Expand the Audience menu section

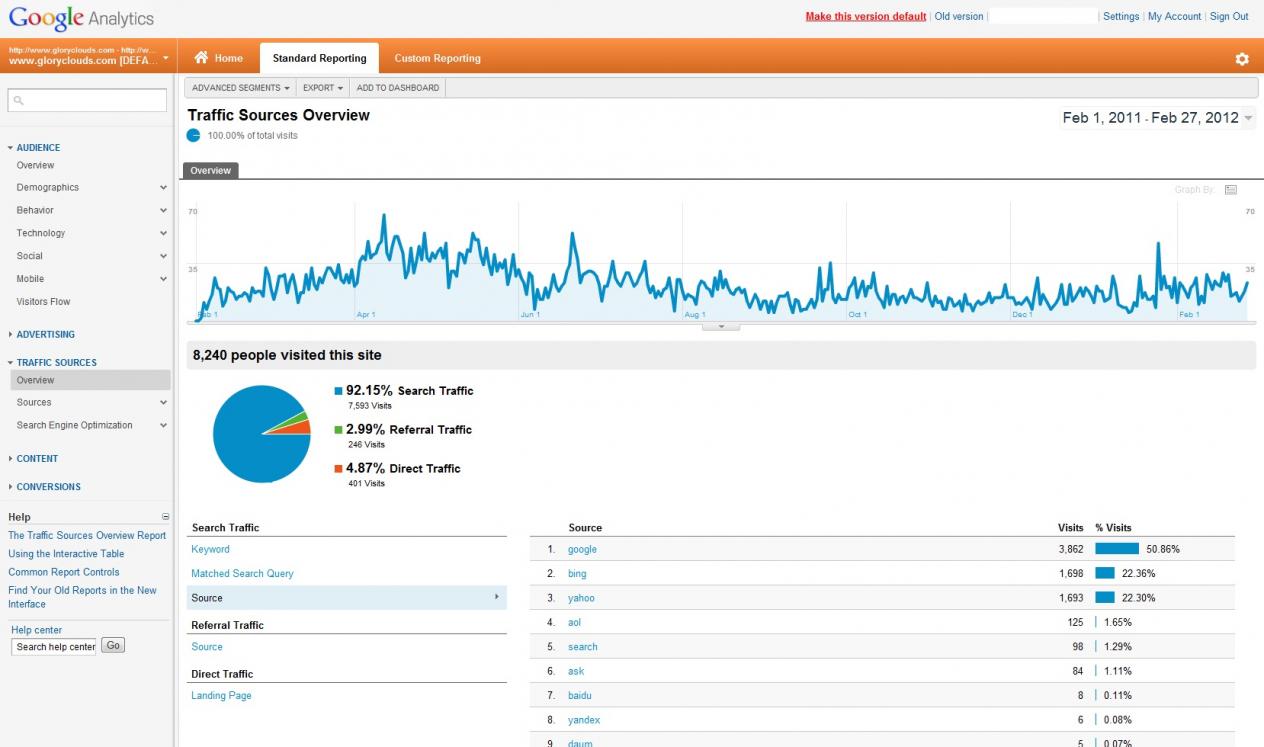click(x=38, y=148)
